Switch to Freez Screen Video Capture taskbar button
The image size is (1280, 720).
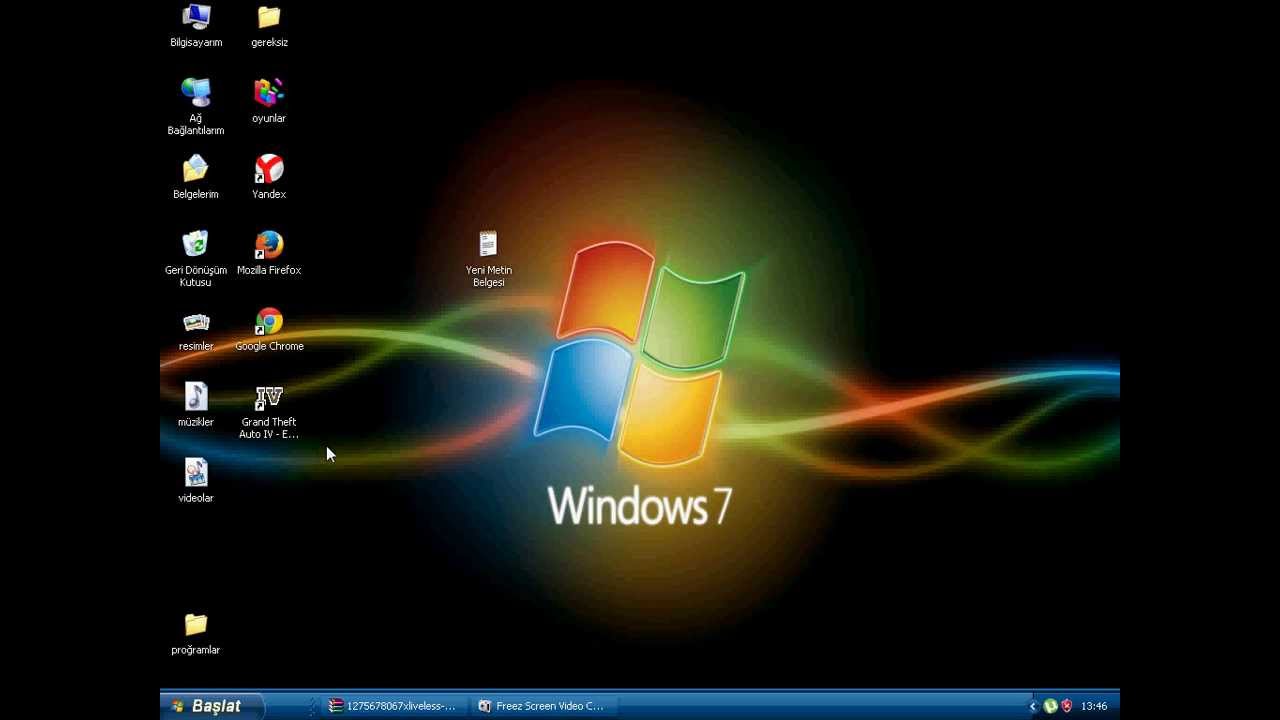[543, 706]
